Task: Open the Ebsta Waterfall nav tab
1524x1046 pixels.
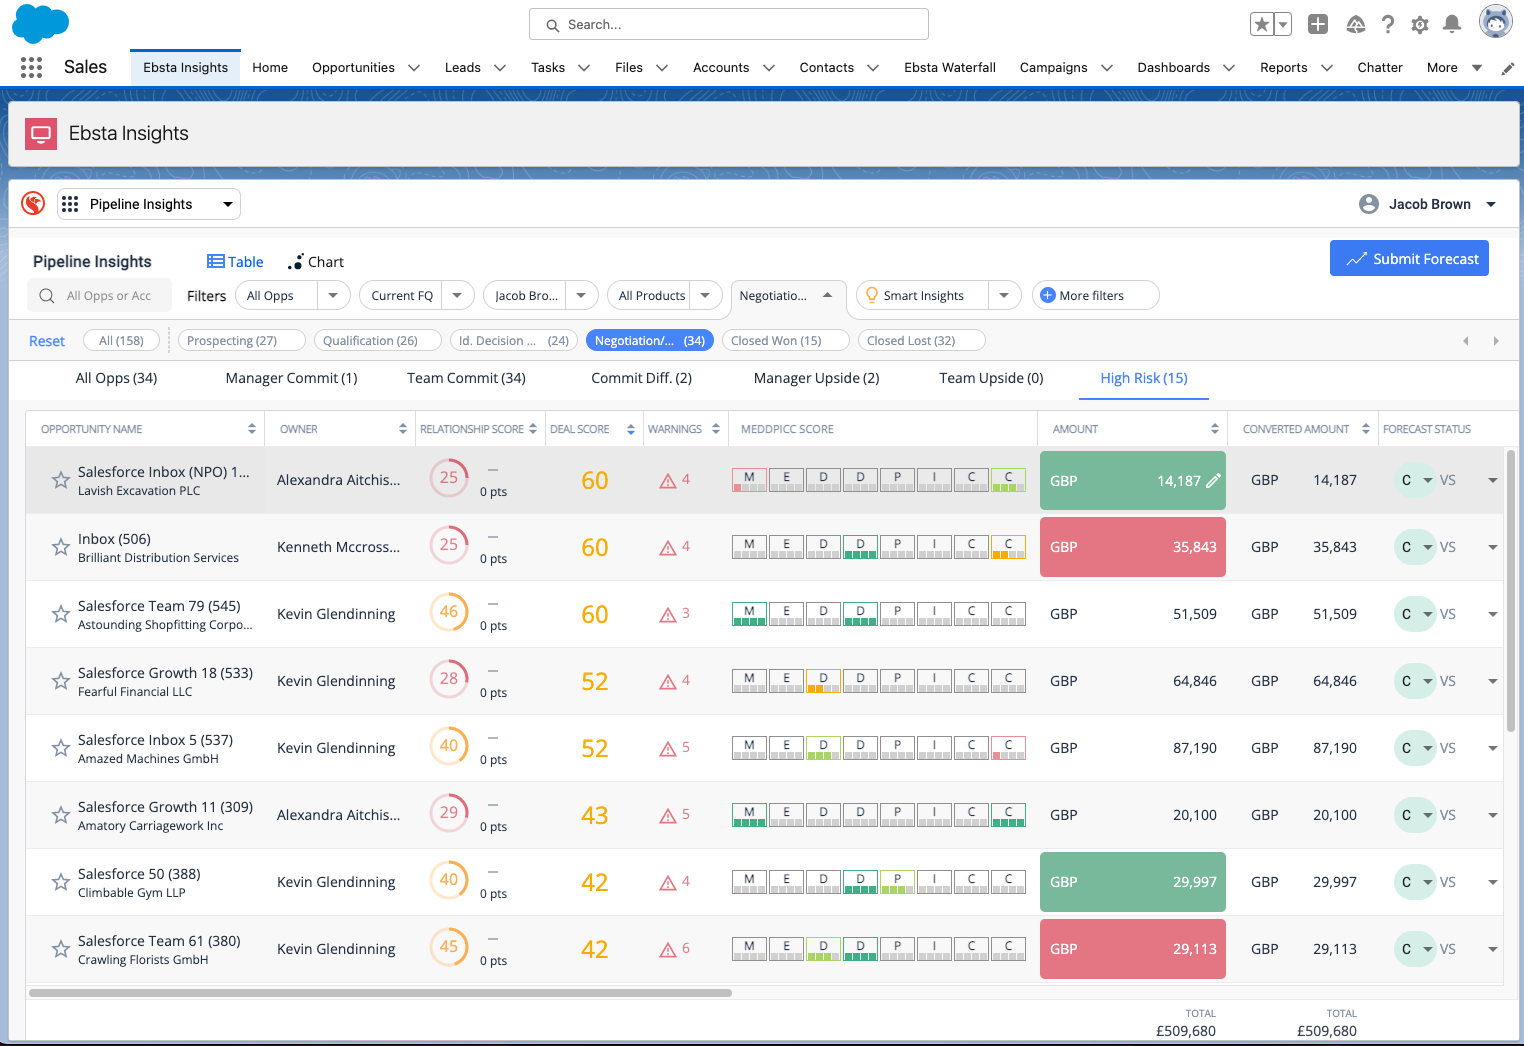Action: [x=950, y=68]
